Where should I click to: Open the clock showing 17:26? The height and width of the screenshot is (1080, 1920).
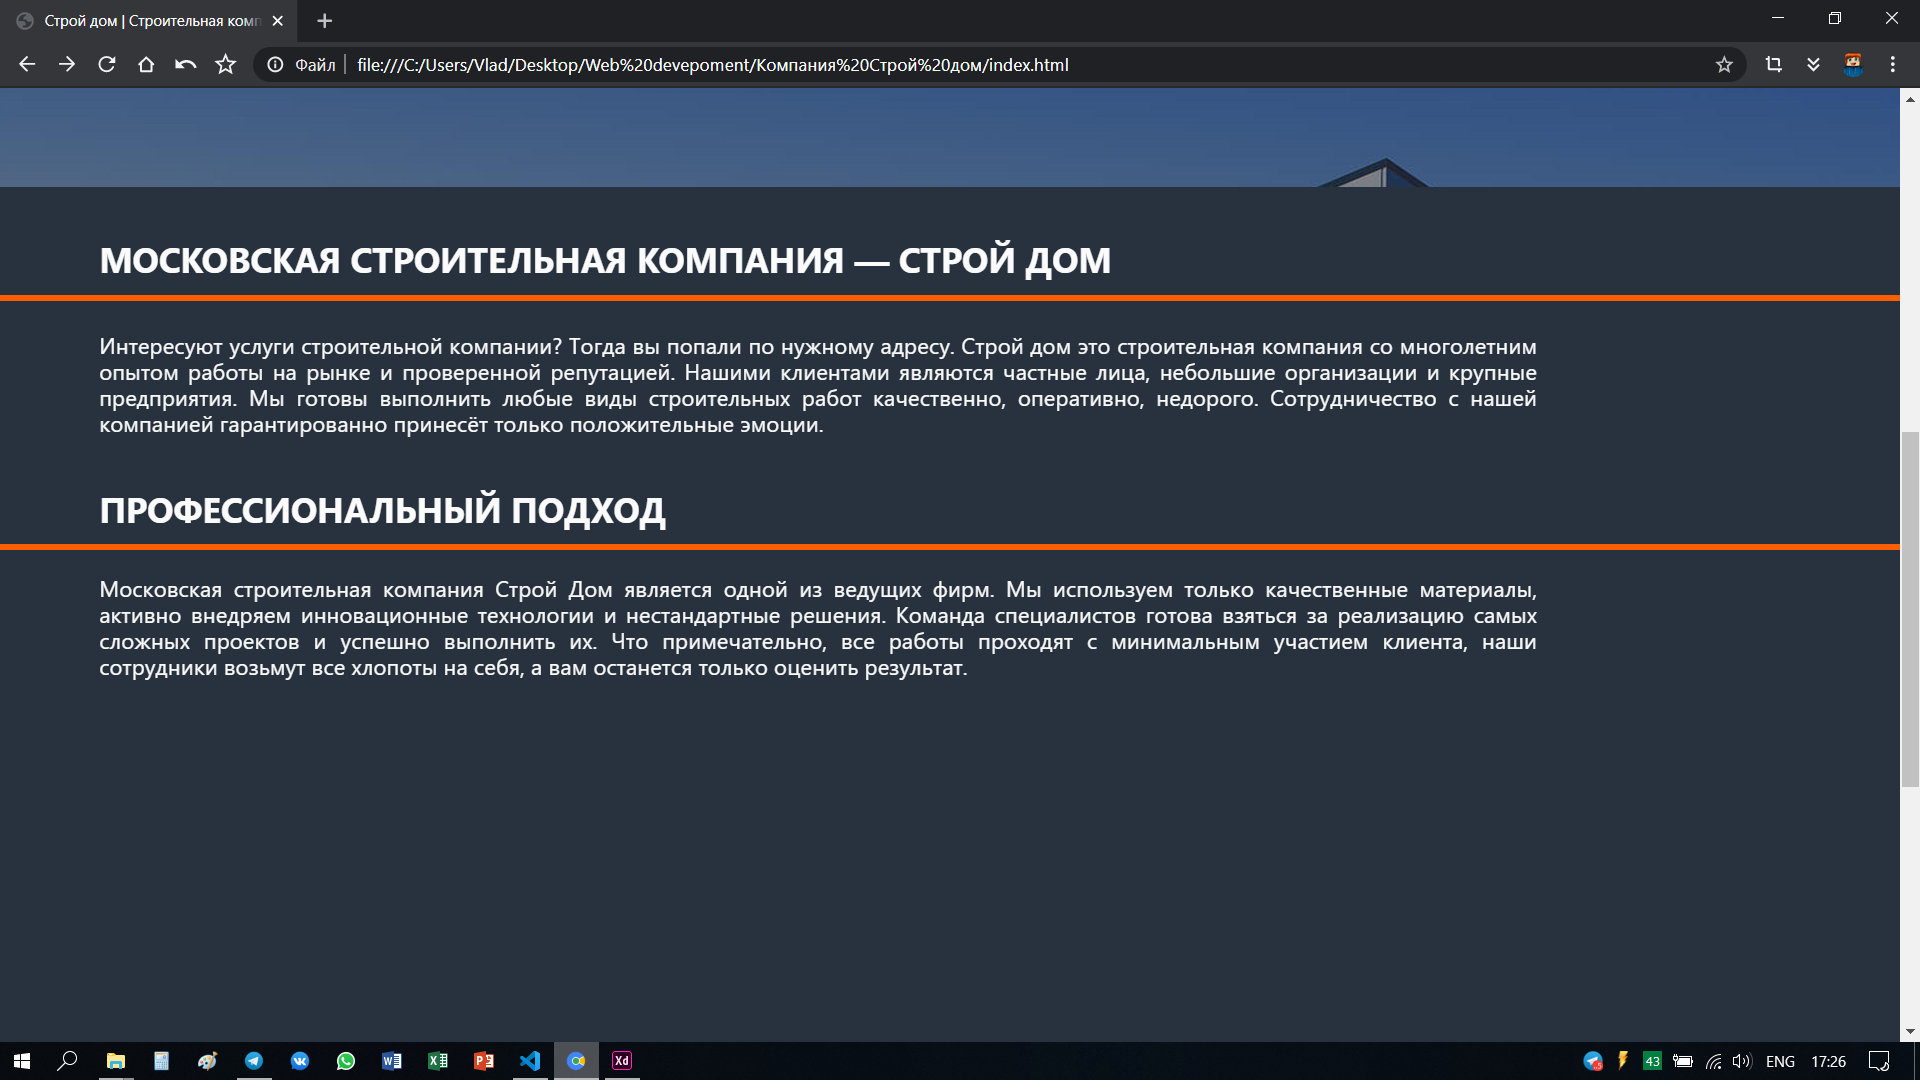pyautogui.click(x=1829, y=1061)
